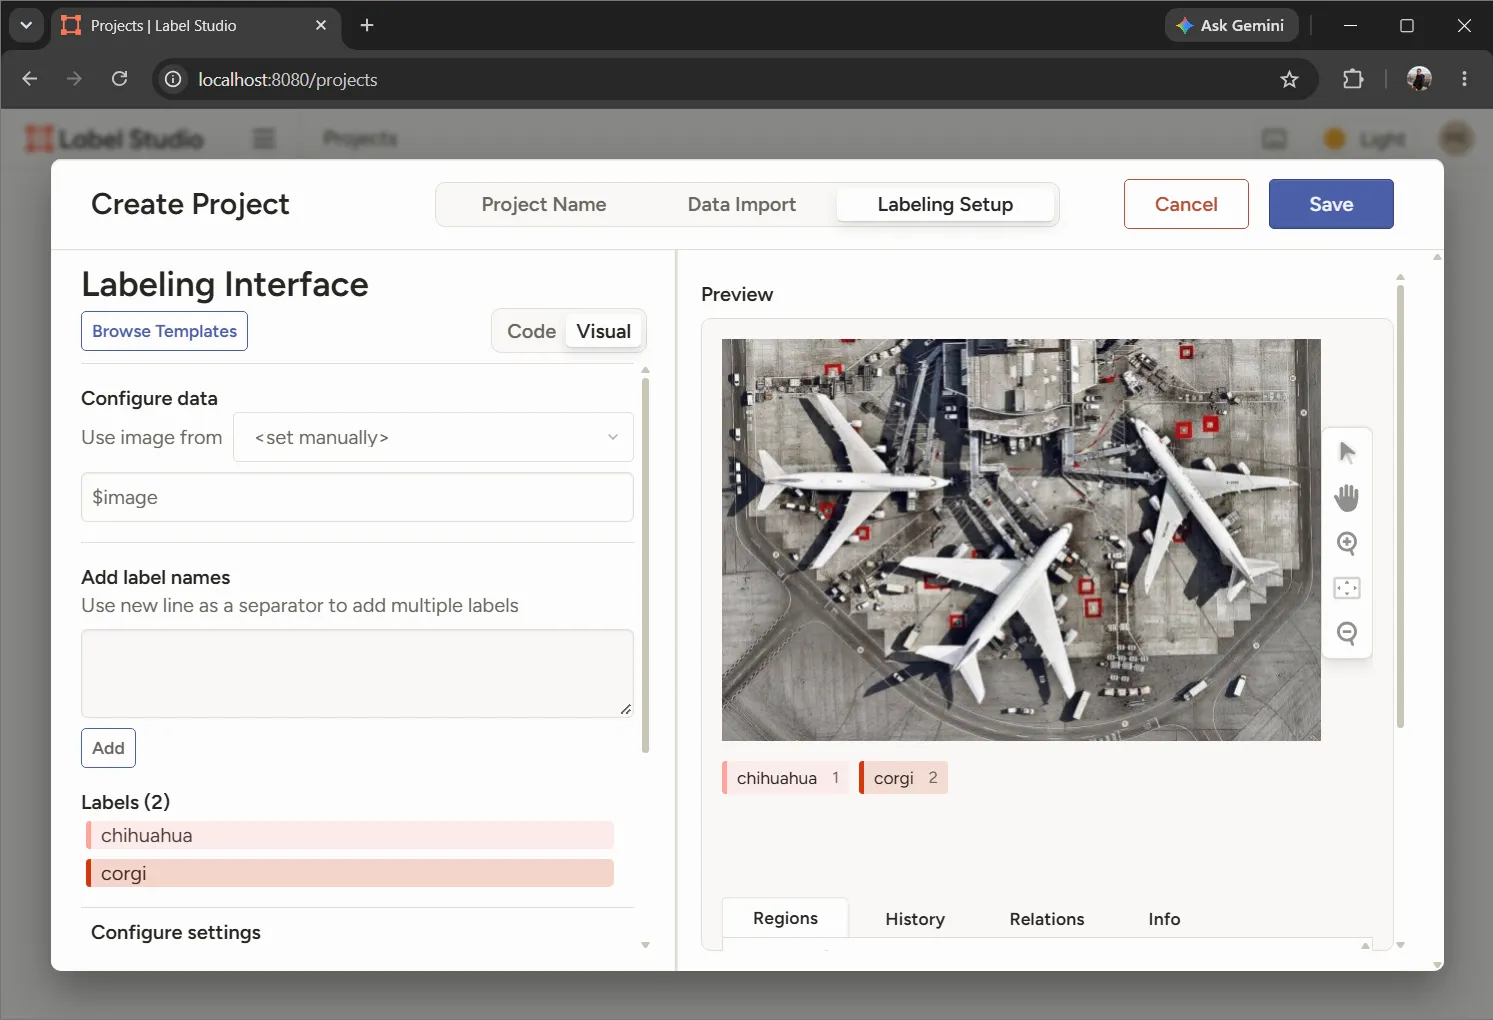
Task: Close the Label Studio browser tab
Action: (321, 25)
